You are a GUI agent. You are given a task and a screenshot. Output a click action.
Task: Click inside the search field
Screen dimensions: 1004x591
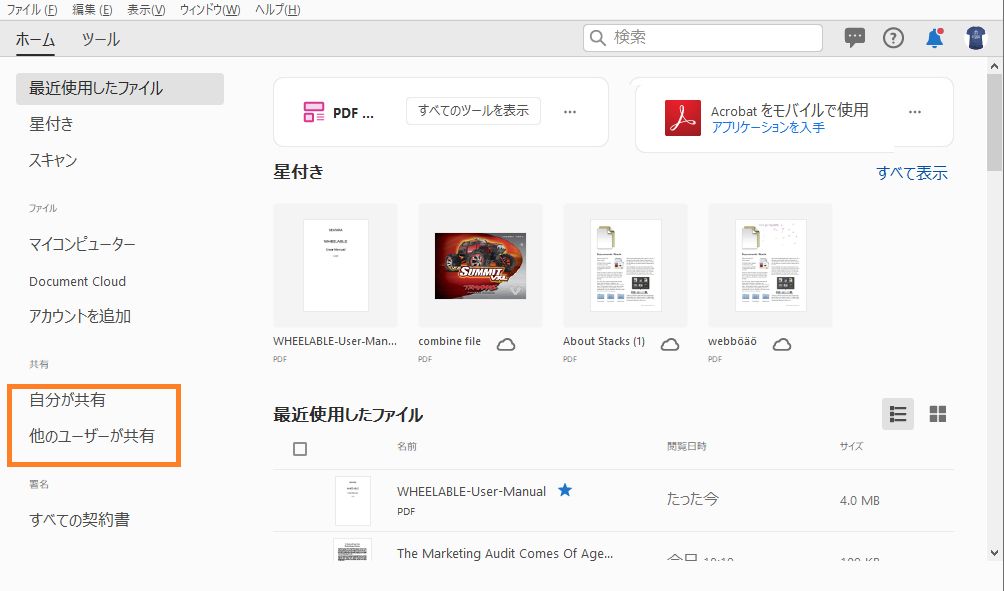[700, 37]
